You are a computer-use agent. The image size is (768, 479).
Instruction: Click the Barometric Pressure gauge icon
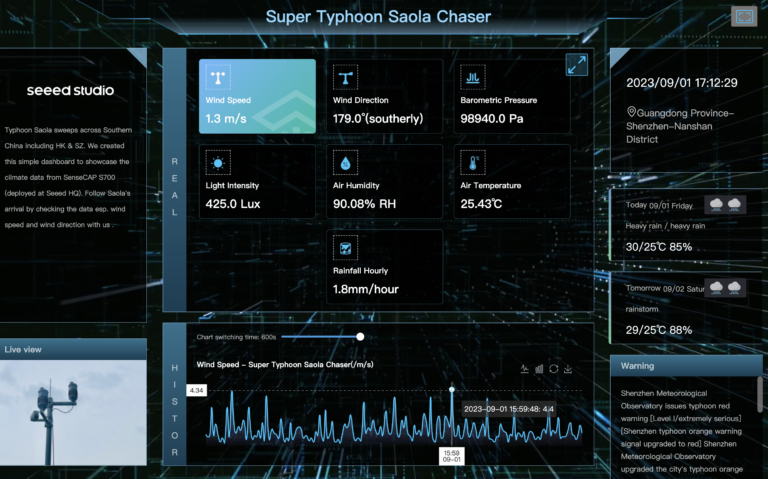(x=472, y=77)
